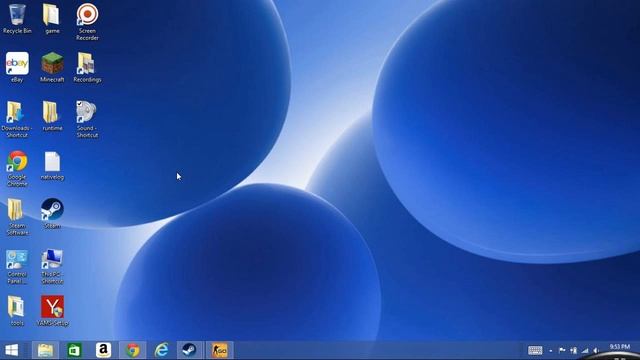
Task: Open the volume speaker tray icon
Action: [596, 350]
